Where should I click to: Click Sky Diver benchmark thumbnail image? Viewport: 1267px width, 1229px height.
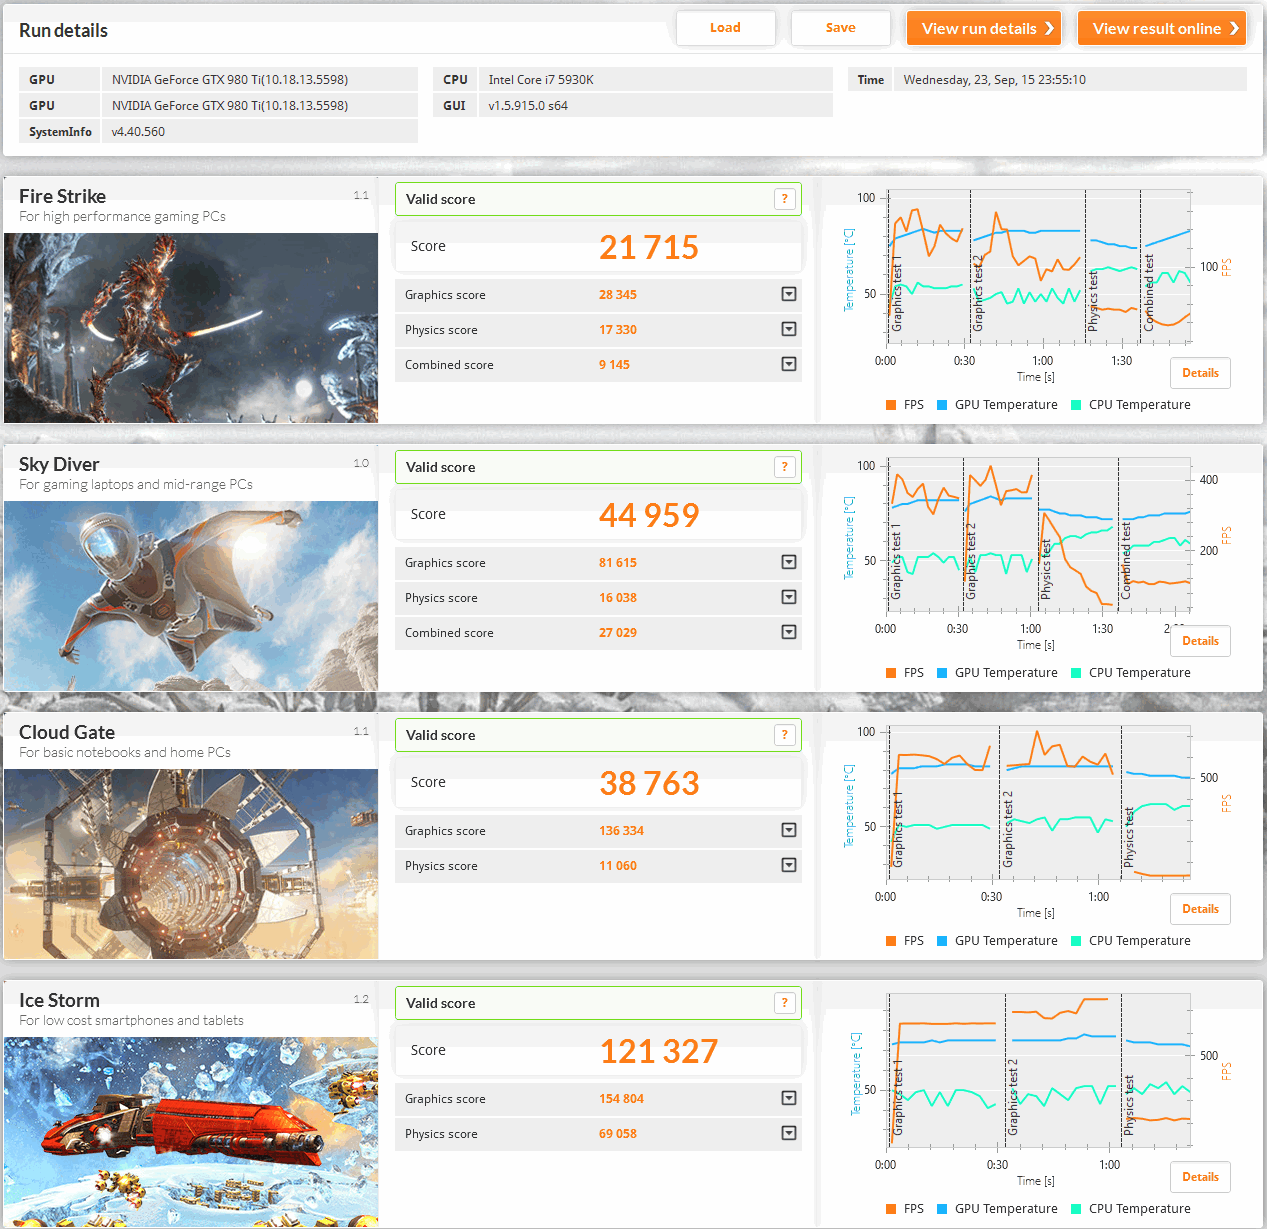click(x=191, y=596)
